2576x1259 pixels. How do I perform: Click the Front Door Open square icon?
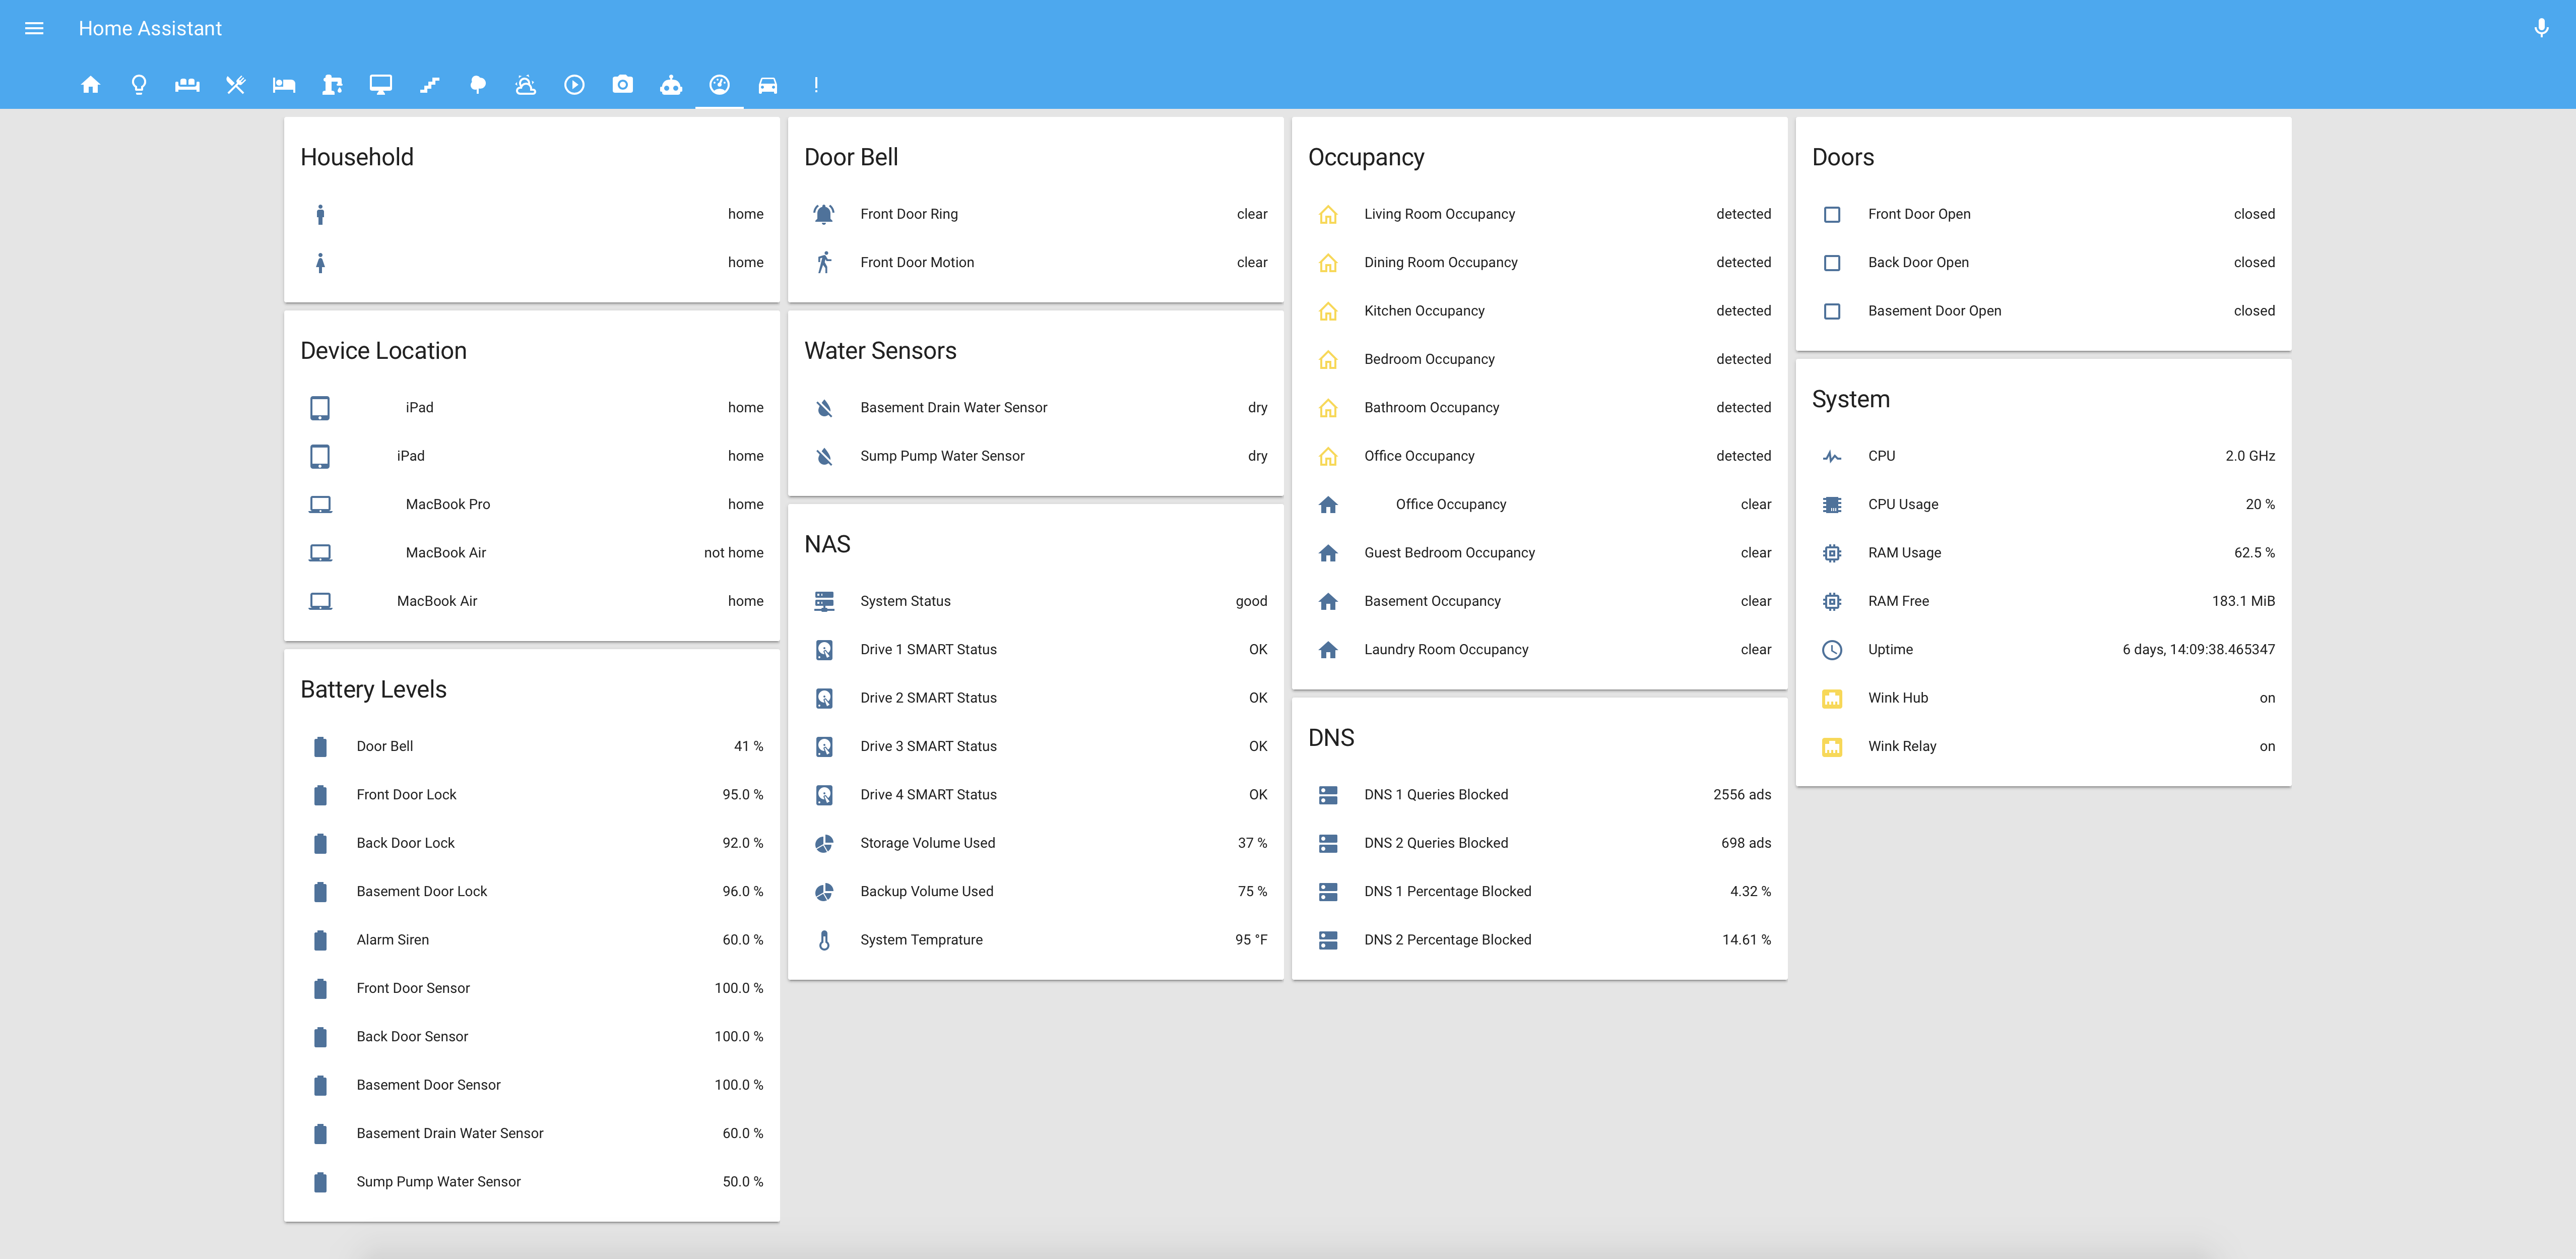(x=1831, y=214)
